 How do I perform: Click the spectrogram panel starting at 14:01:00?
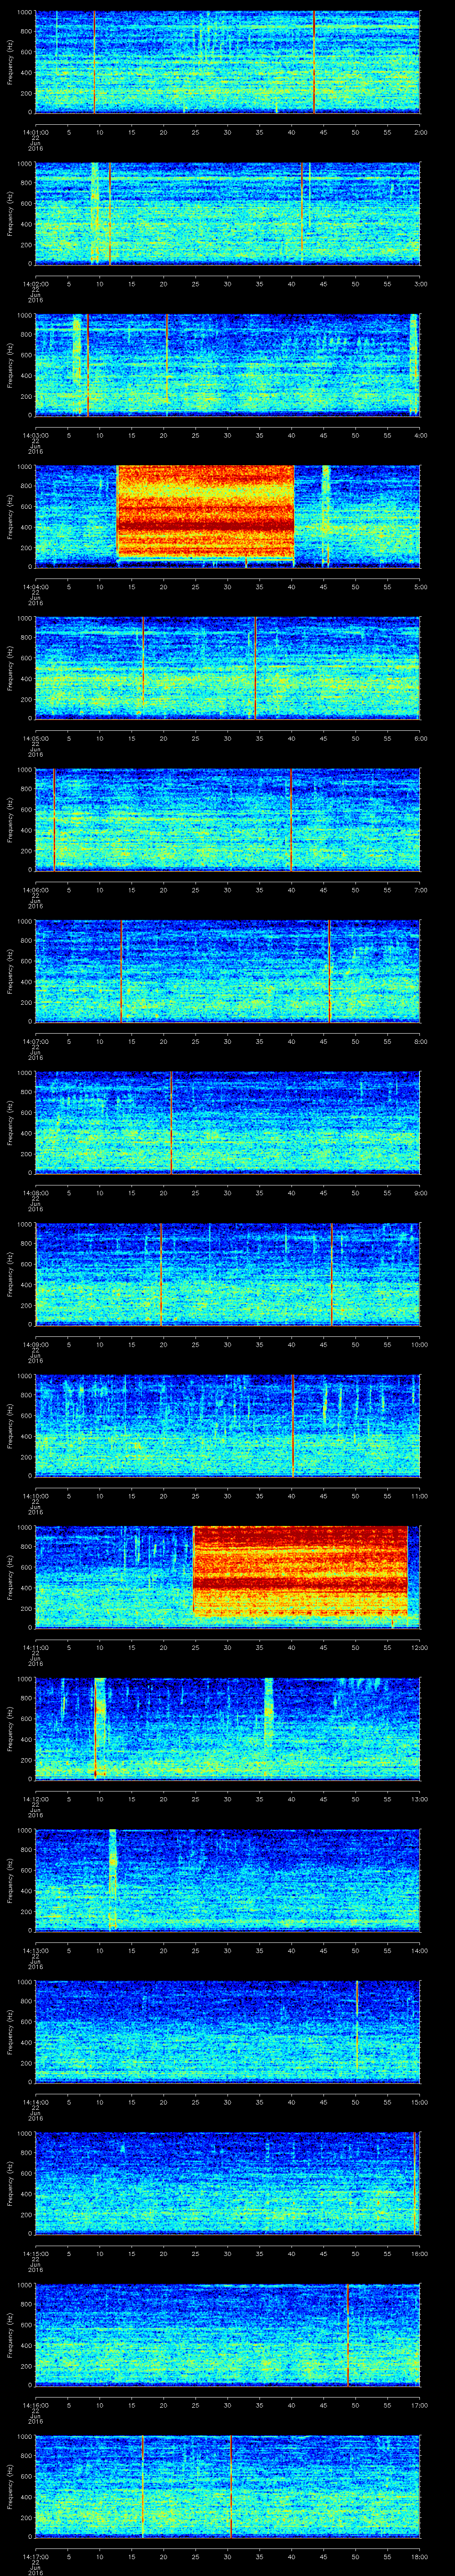[x=228, y=62]
